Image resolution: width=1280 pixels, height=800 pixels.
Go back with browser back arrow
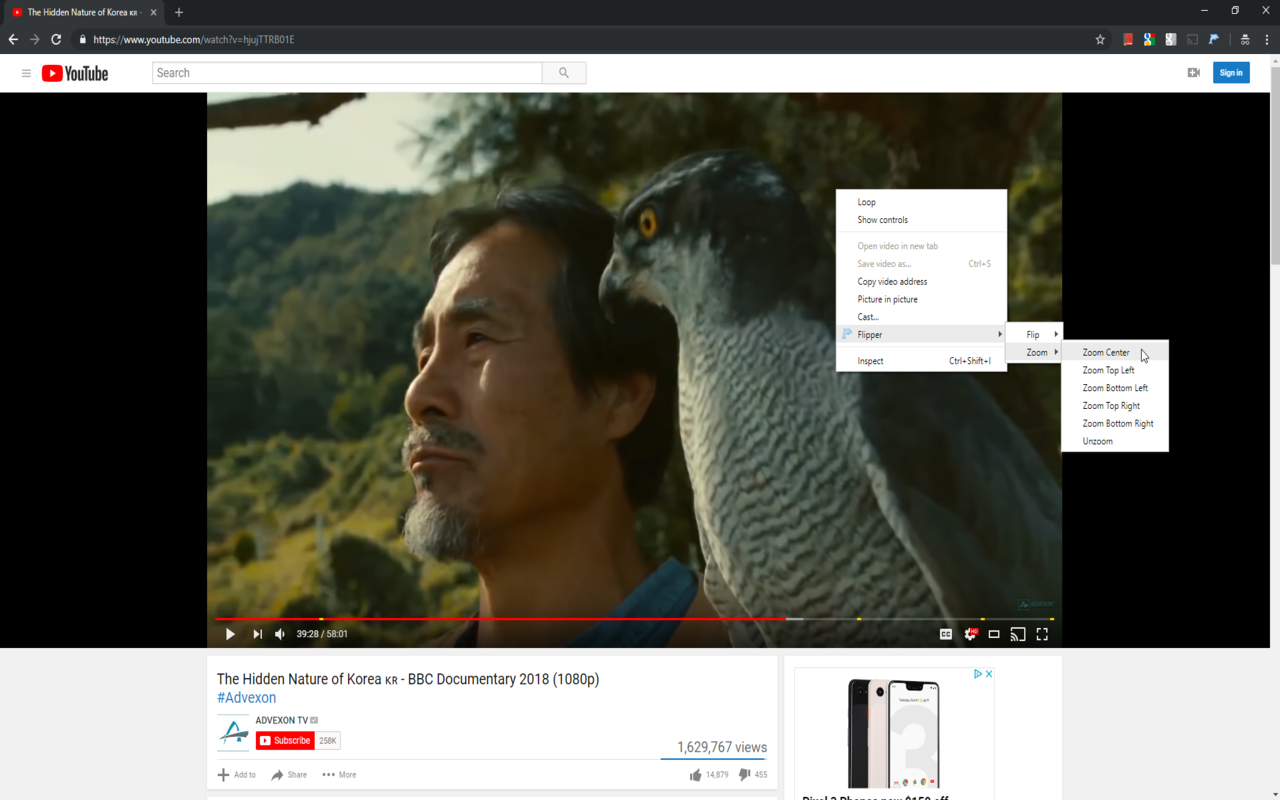point(13,40)
